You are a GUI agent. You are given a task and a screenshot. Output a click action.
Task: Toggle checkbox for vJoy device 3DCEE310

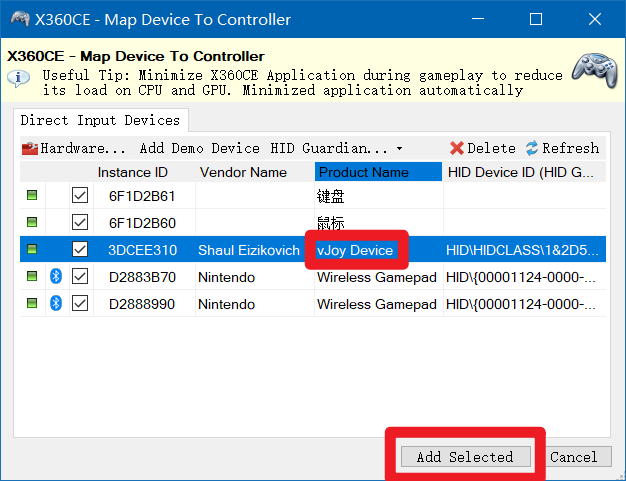[x=80, y=249]
